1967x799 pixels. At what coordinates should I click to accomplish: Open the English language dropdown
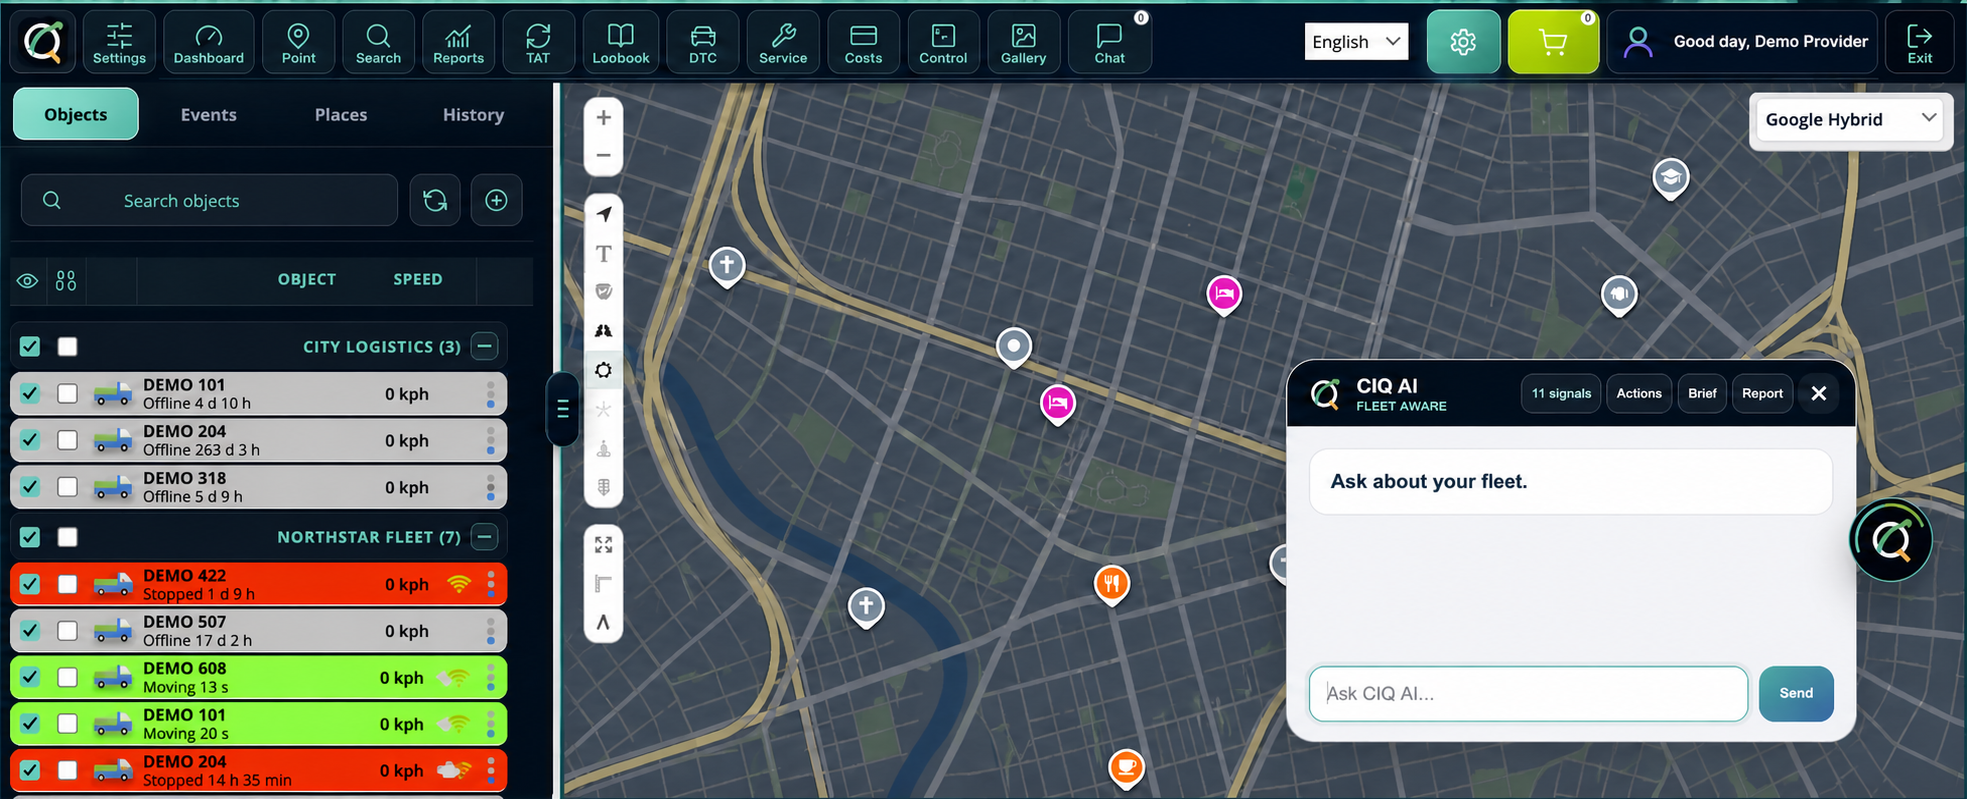[1356, 42]
